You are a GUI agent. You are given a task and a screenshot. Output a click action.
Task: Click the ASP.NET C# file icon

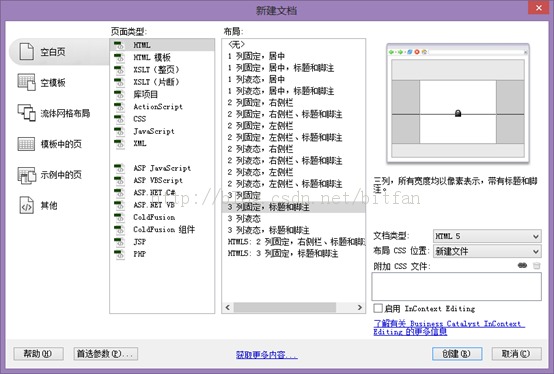pos(119,193)
